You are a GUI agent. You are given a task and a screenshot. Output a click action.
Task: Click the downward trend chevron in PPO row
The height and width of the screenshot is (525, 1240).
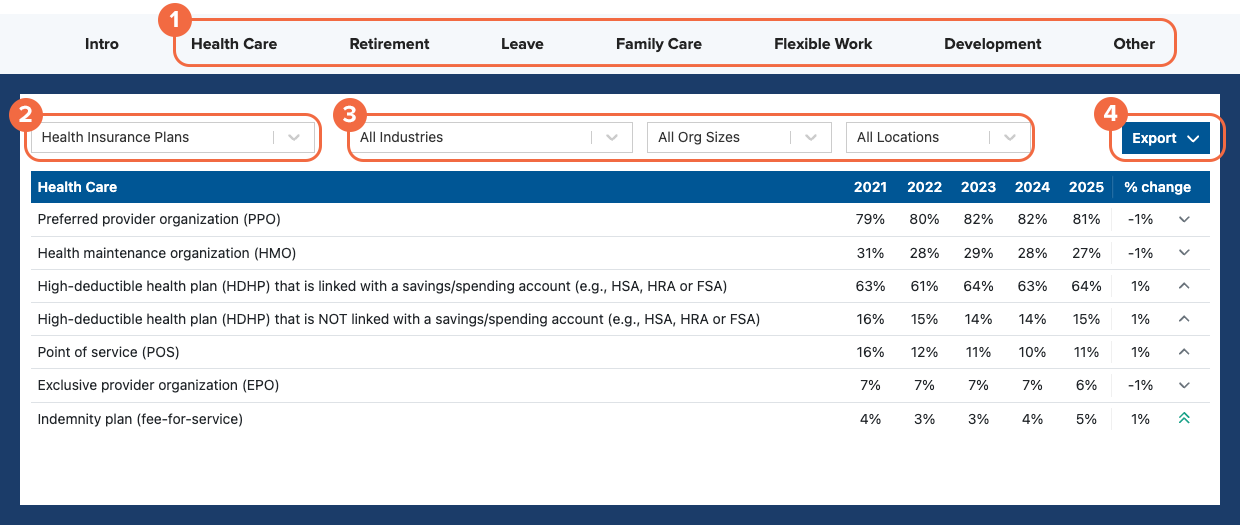tap(1184, 219)
